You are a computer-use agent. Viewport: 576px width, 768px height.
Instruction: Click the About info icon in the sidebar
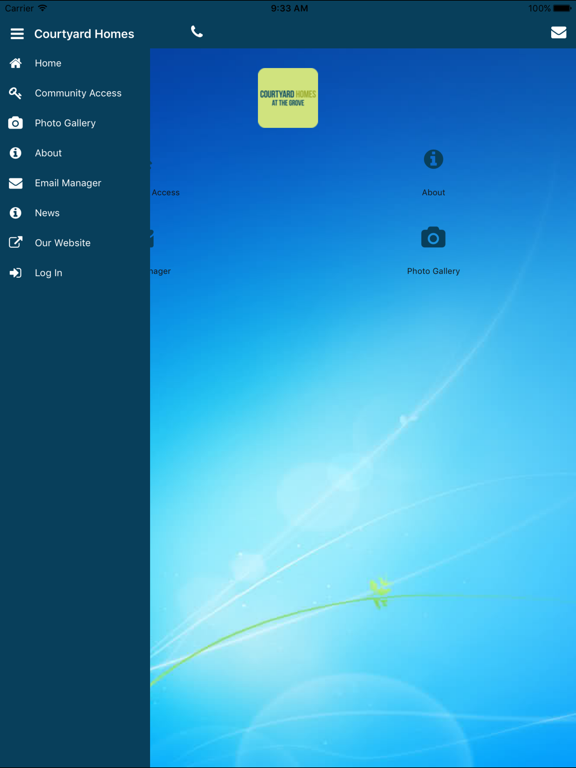coord(16,153)
